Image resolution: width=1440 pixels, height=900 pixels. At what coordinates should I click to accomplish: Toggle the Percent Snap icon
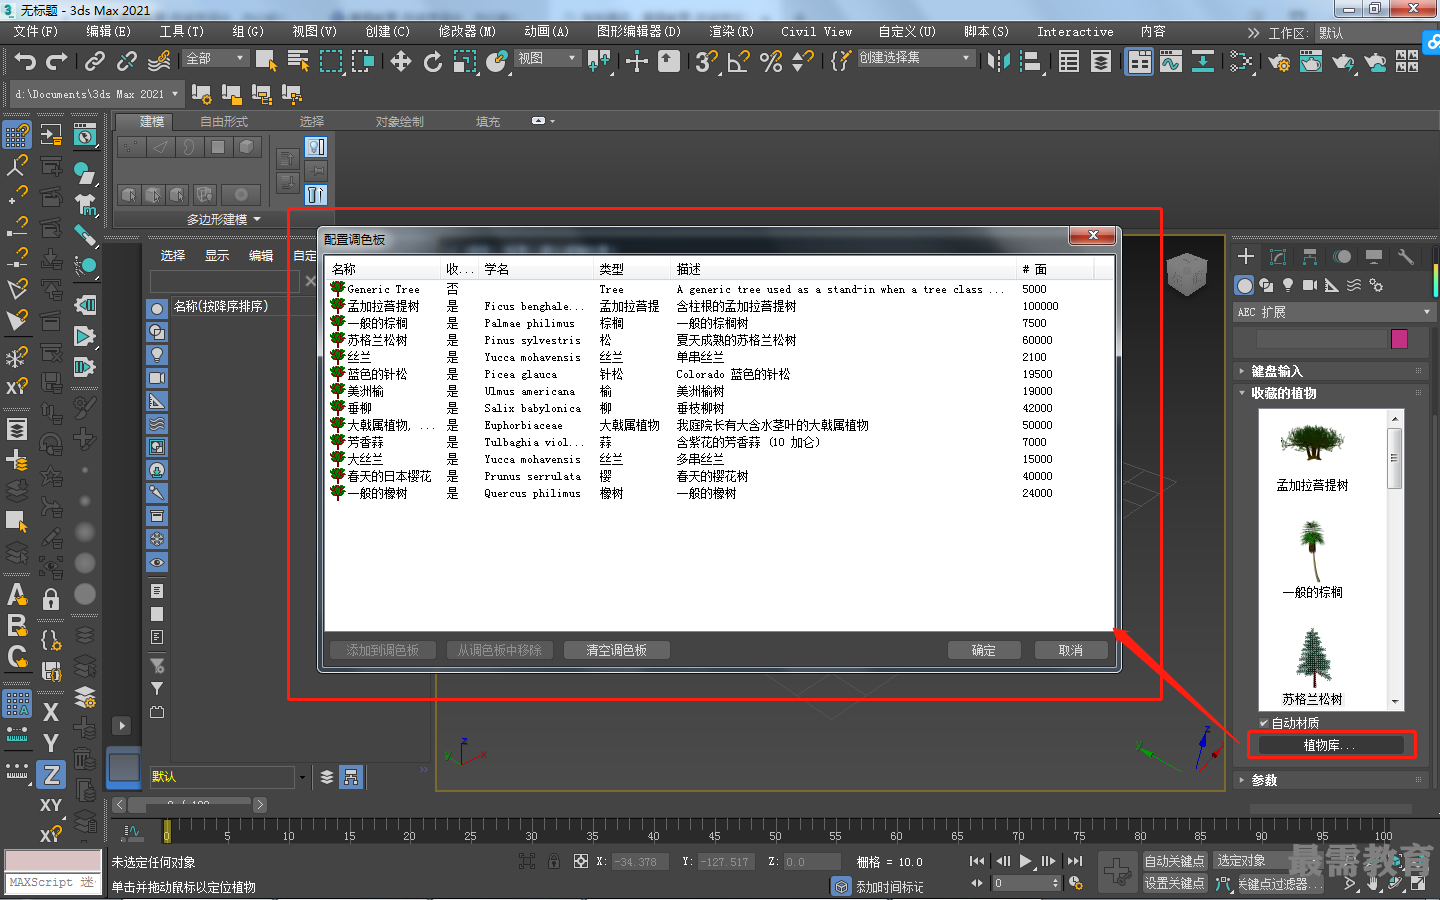(x=770, y=62)
